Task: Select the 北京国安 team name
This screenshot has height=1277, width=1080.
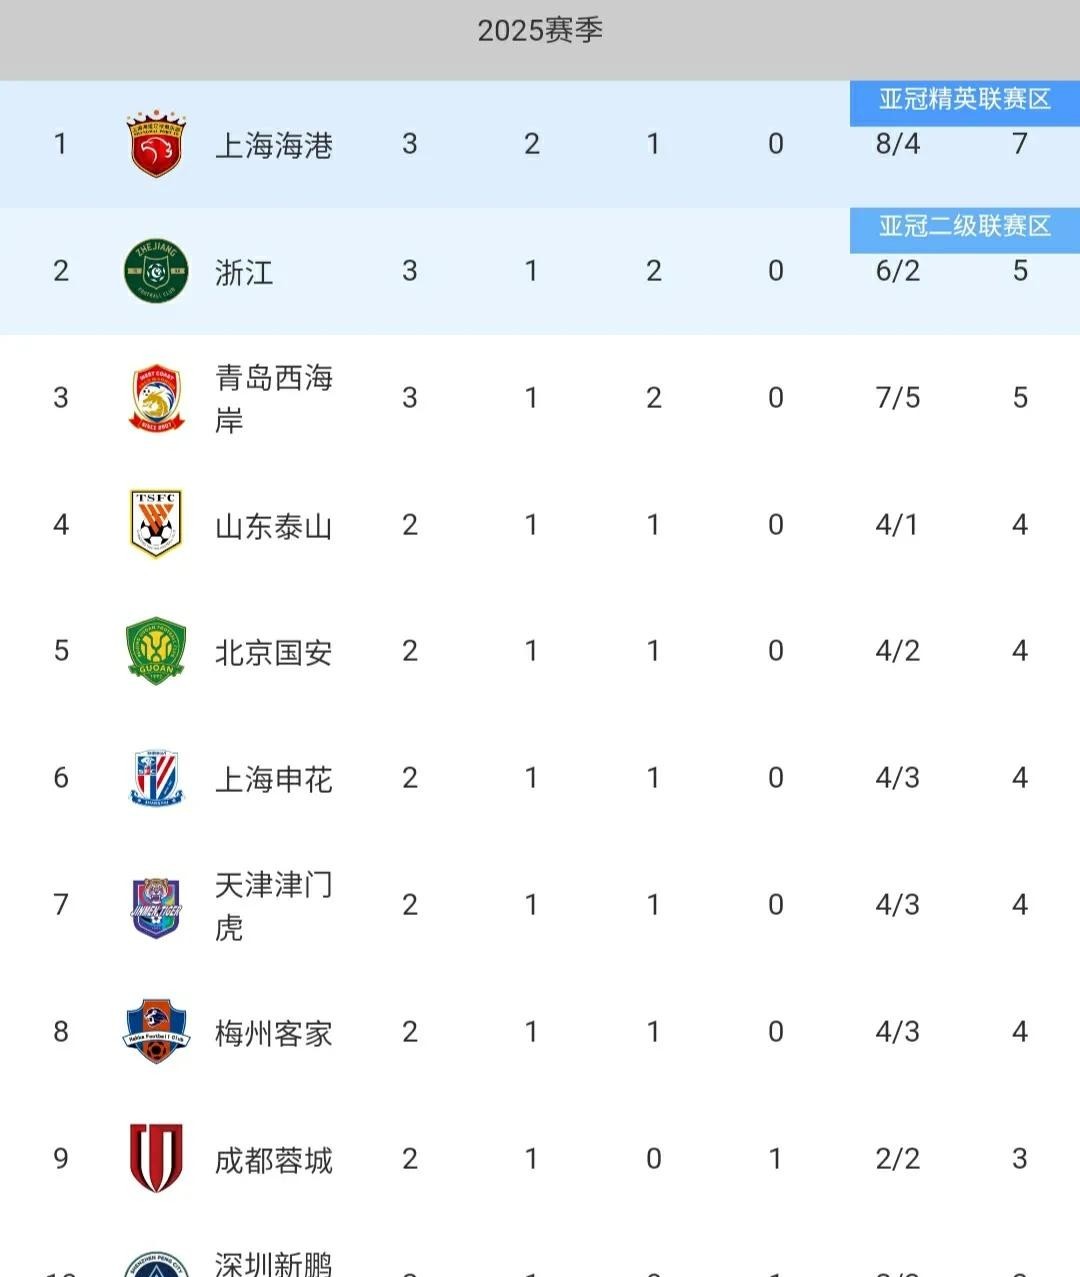Action: [274, 653]
